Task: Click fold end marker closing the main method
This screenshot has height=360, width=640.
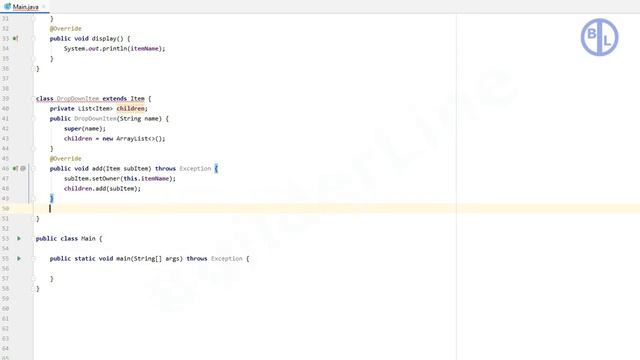Action: pyautogui.click(x=34, y=278)
